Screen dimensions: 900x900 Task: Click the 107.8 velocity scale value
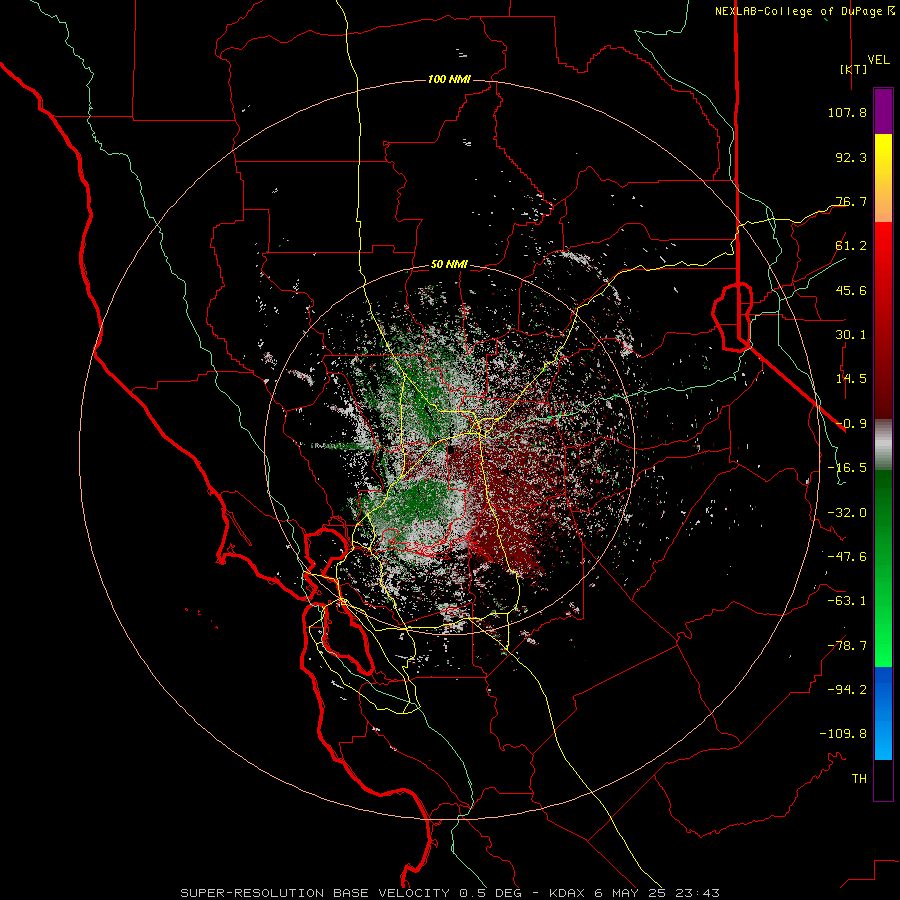point(847,112)
